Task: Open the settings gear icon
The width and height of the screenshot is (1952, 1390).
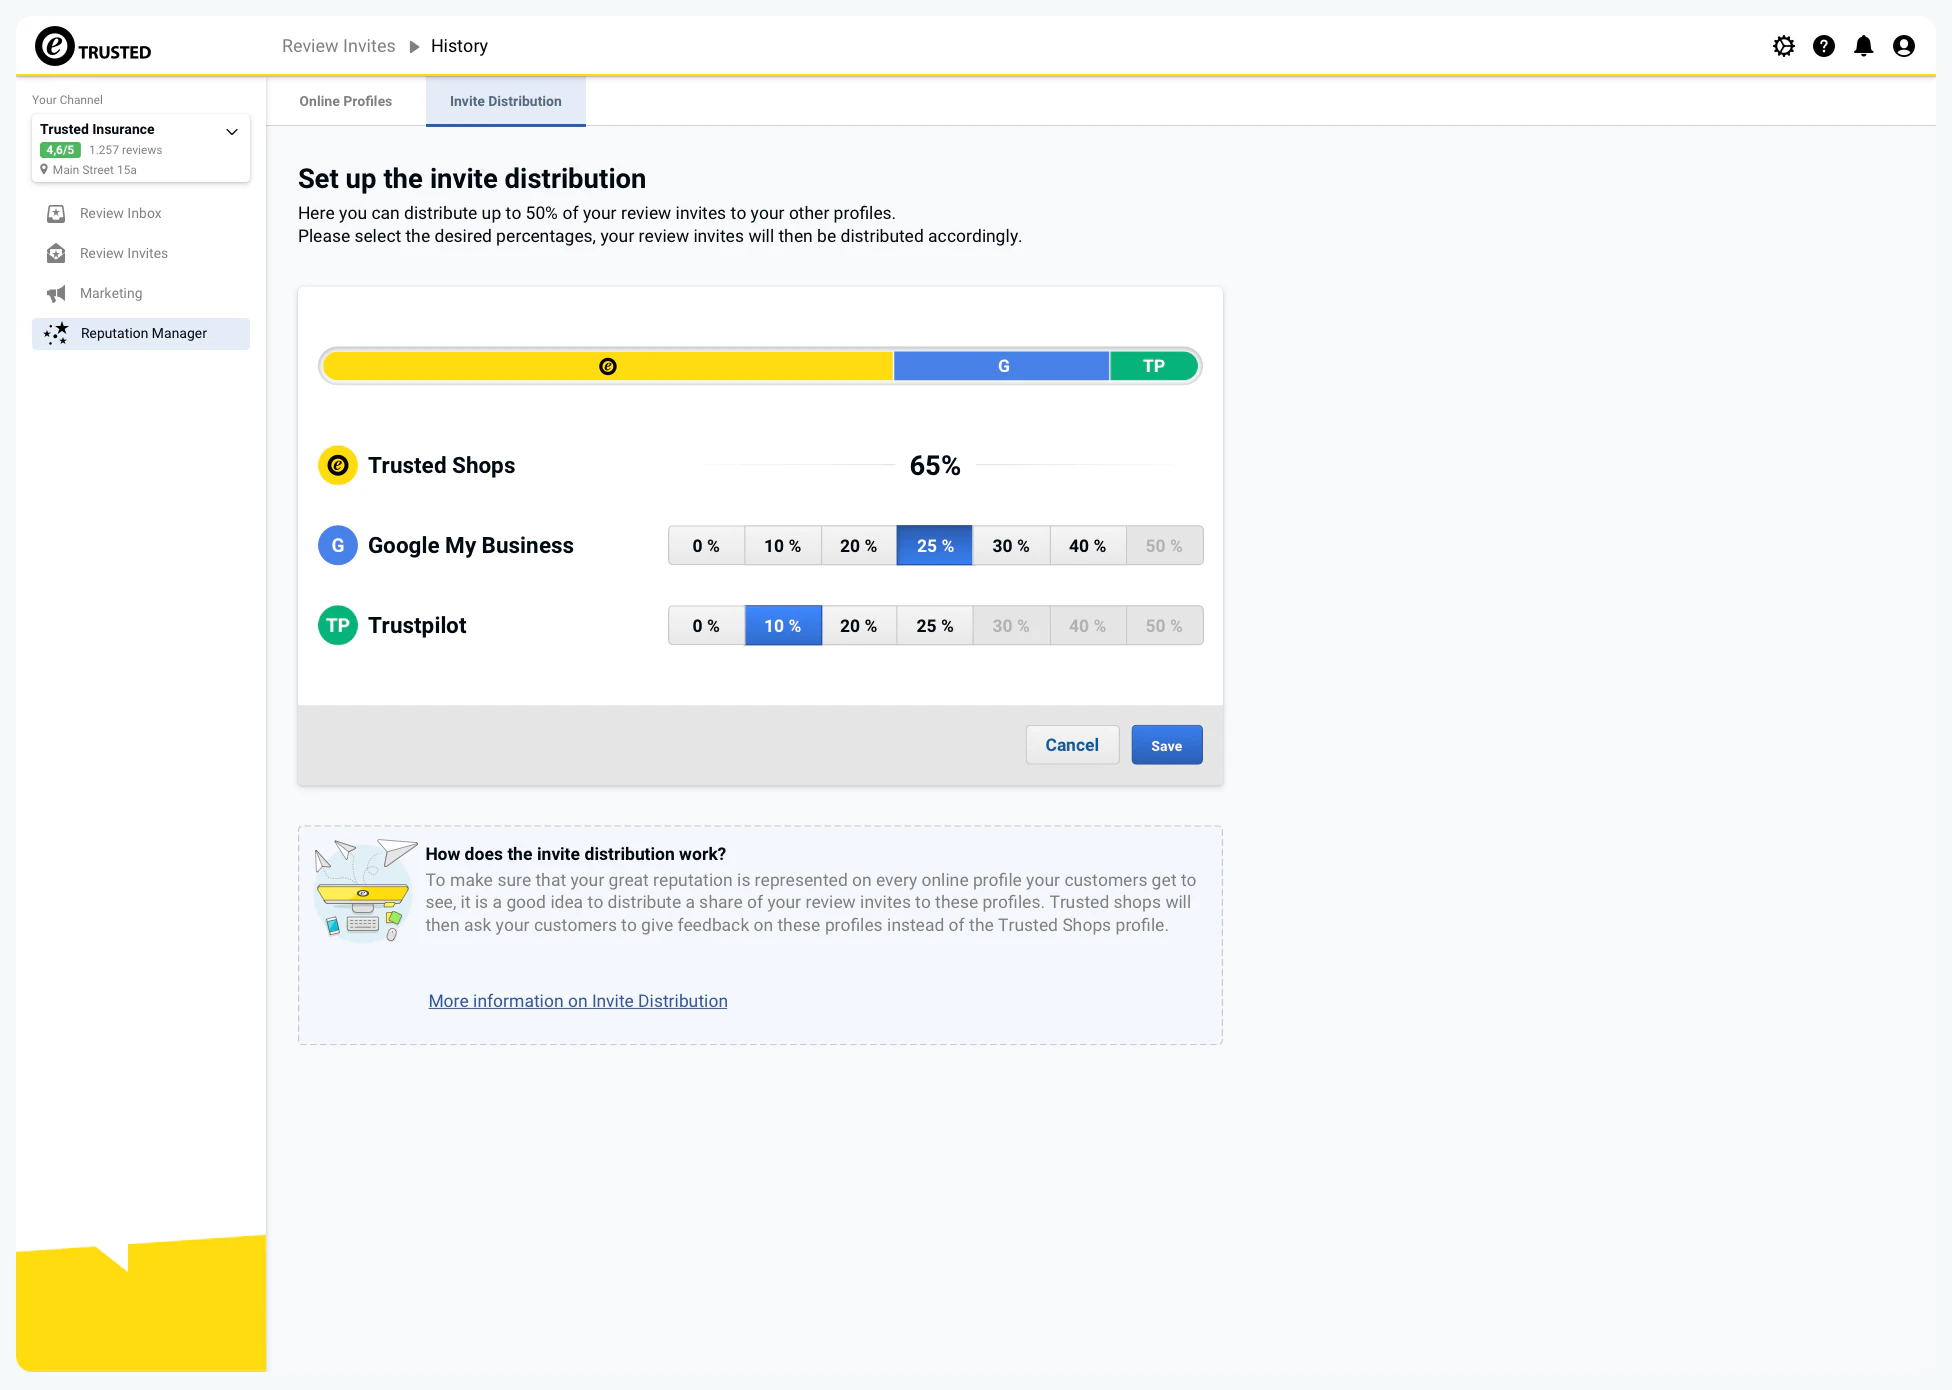Action: click(1784, 45)
